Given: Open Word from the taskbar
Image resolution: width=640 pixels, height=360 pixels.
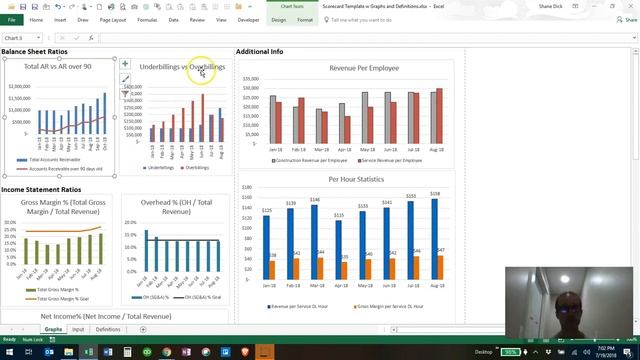Looking at the screenshot, I should pos(108,352).
